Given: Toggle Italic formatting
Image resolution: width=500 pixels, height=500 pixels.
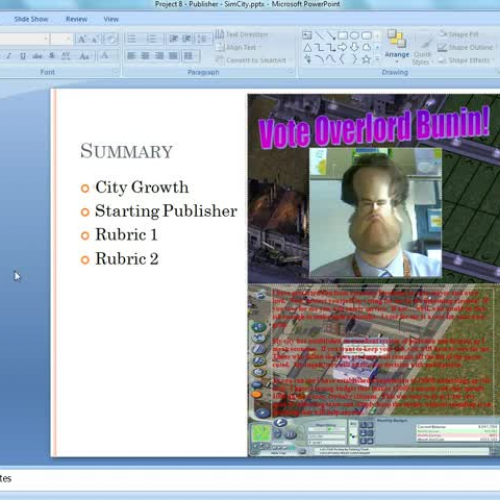Looking at the screenshot, I should point(9,56).
